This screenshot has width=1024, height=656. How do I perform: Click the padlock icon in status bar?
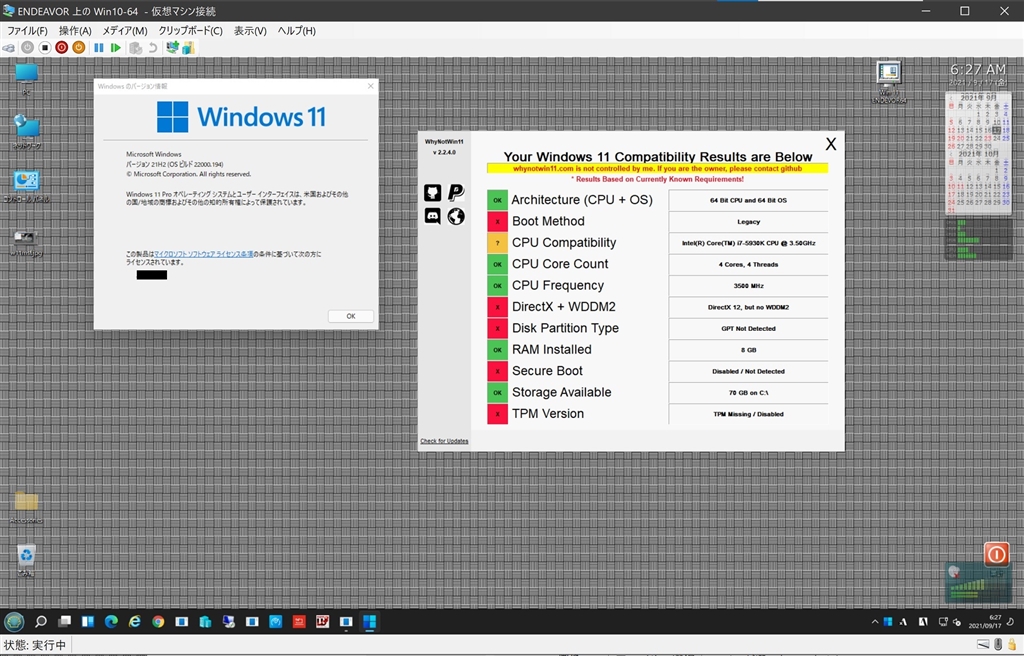[x=1012, y=645]
